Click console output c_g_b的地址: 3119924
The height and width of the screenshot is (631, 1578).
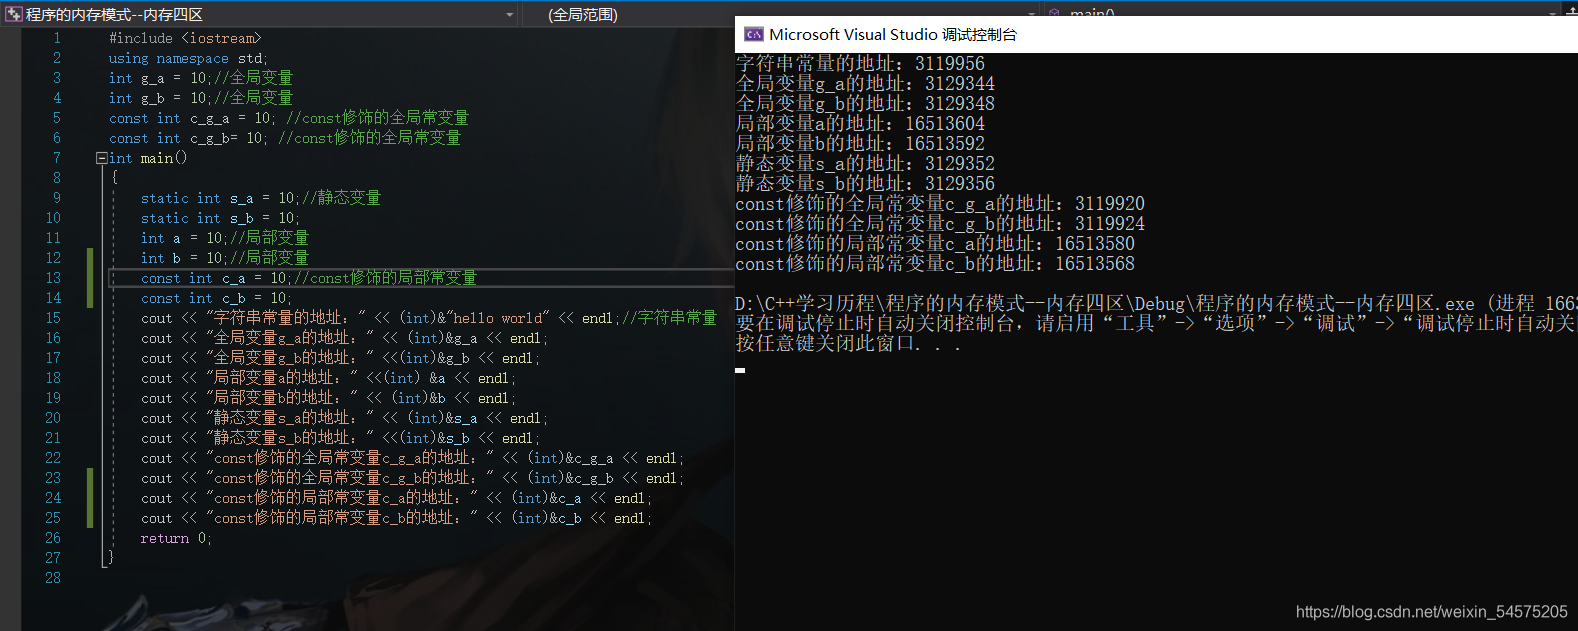tap(940, 223)
